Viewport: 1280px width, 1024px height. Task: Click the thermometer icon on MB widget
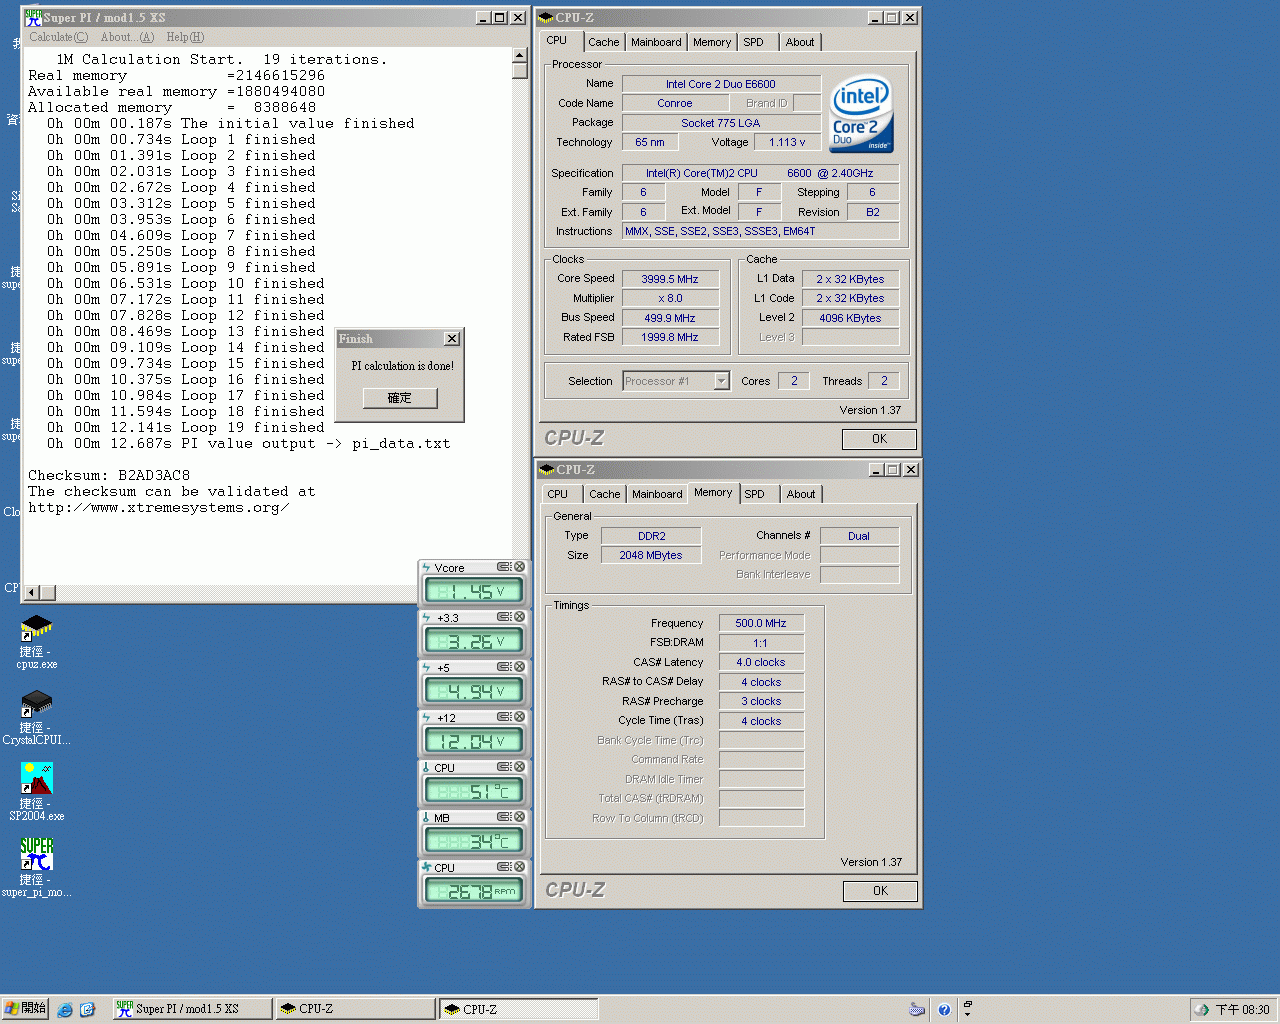click(x=426, y=817)
